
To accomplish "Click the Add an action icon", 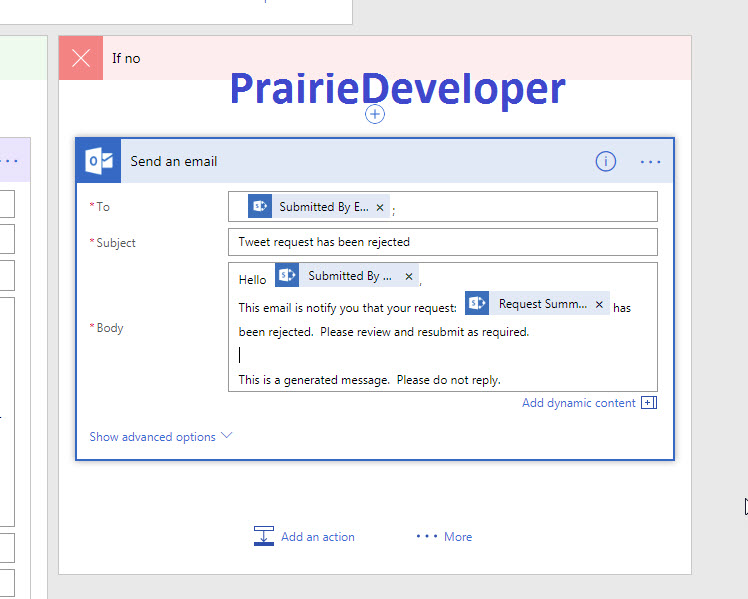I will (x=264, y=536).
